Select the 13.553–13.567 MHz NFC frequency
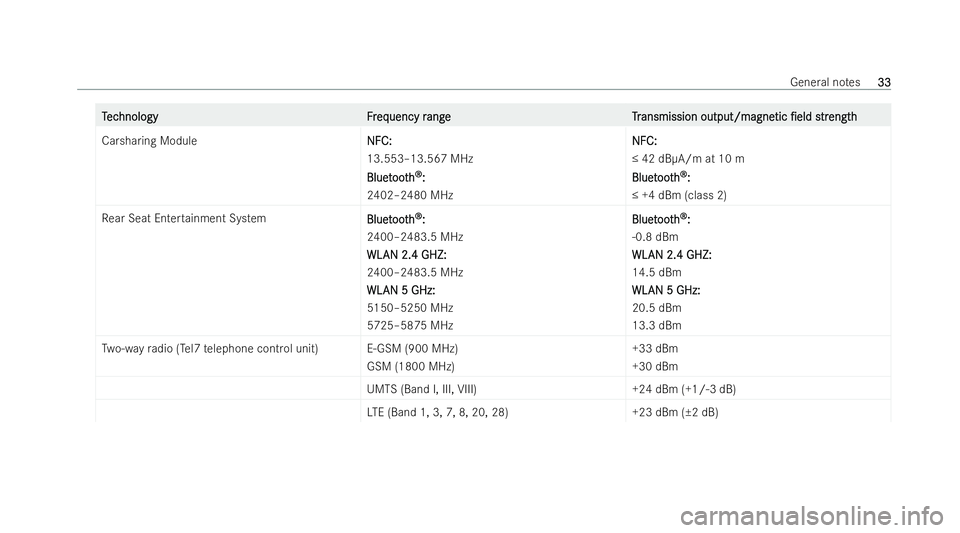The image size is (960, 533). 420,158
